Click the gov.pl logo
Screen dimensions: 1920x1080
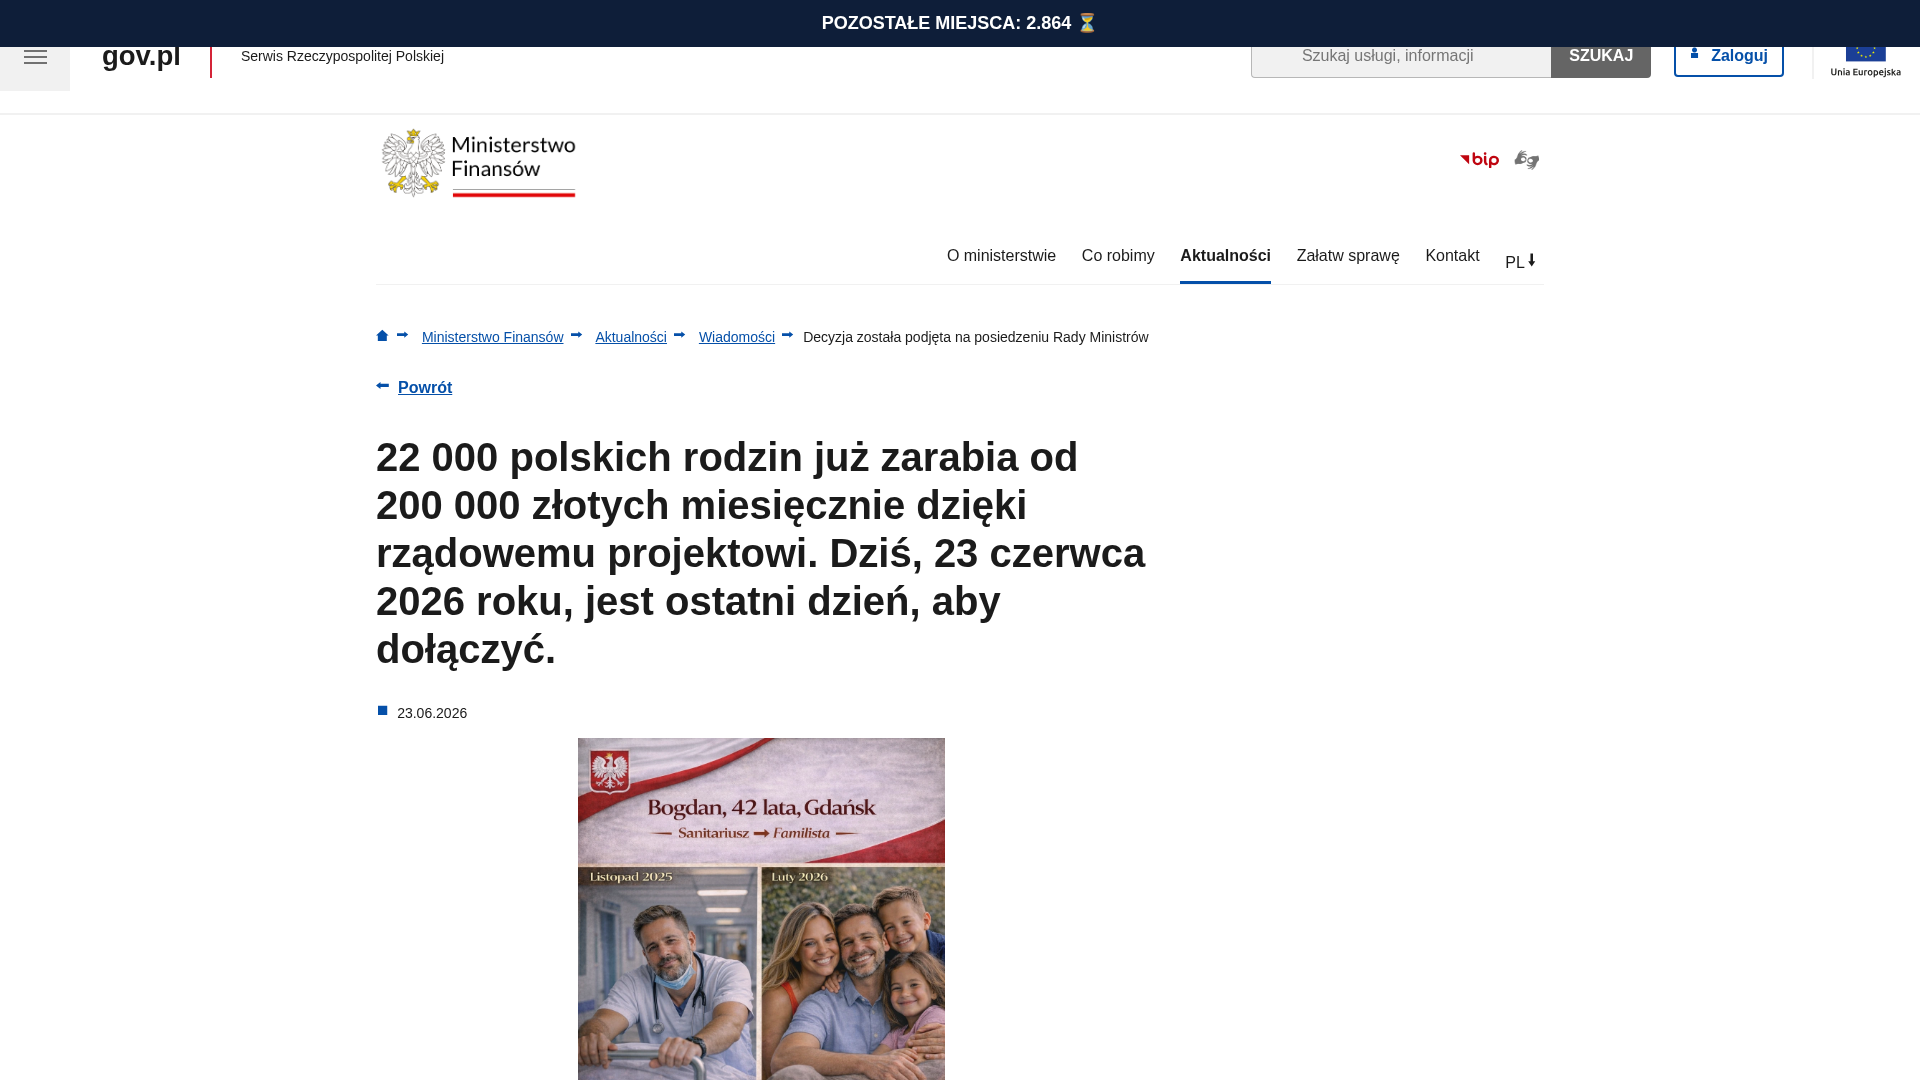(141, 56)
